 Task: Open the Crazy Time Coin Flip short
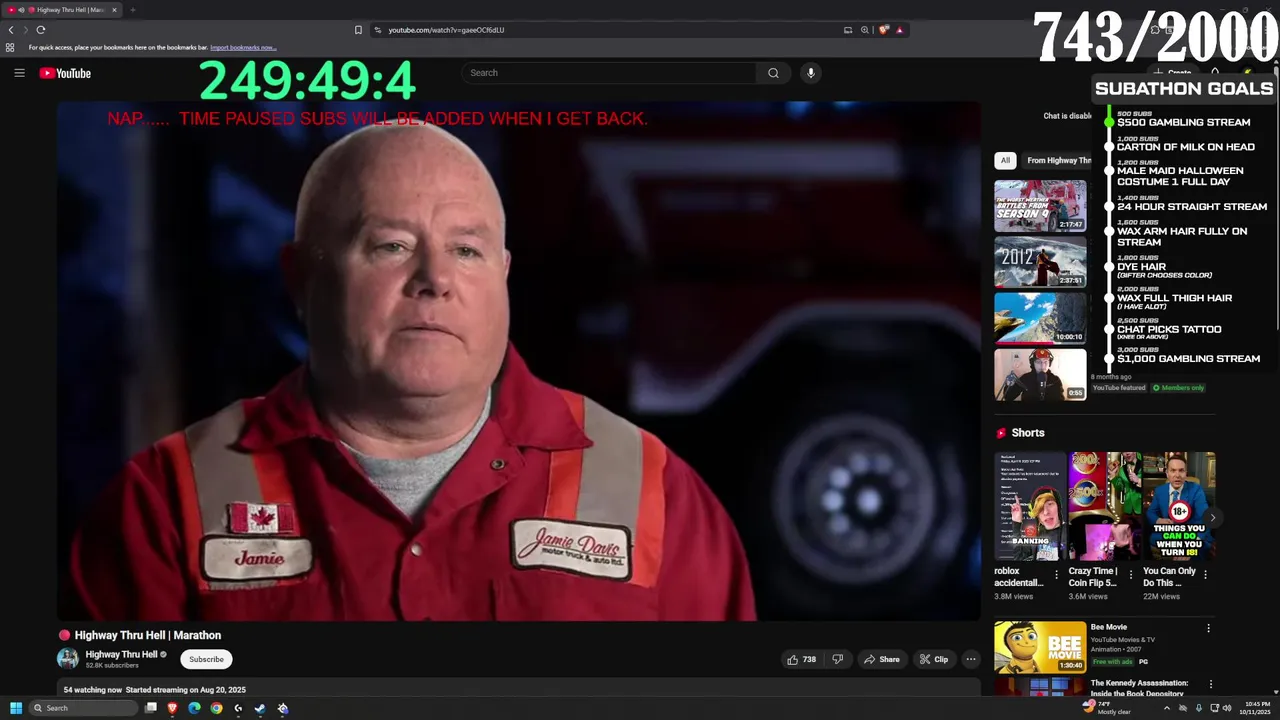click(x=1104, y=506)
